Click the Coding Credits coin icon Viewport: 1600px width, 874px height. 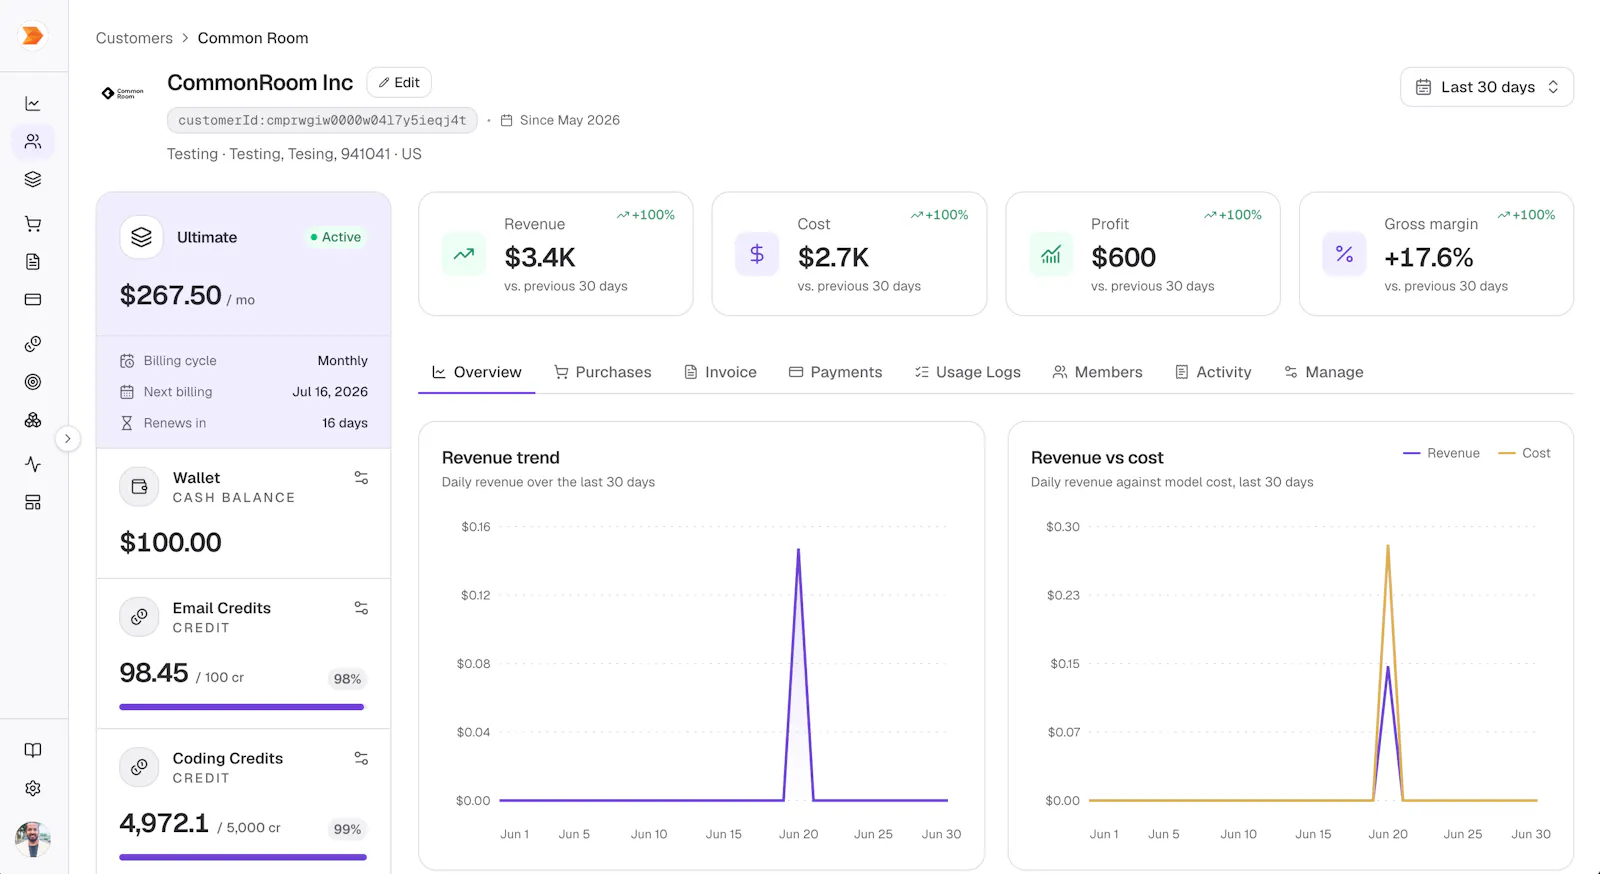click(139, 767)
